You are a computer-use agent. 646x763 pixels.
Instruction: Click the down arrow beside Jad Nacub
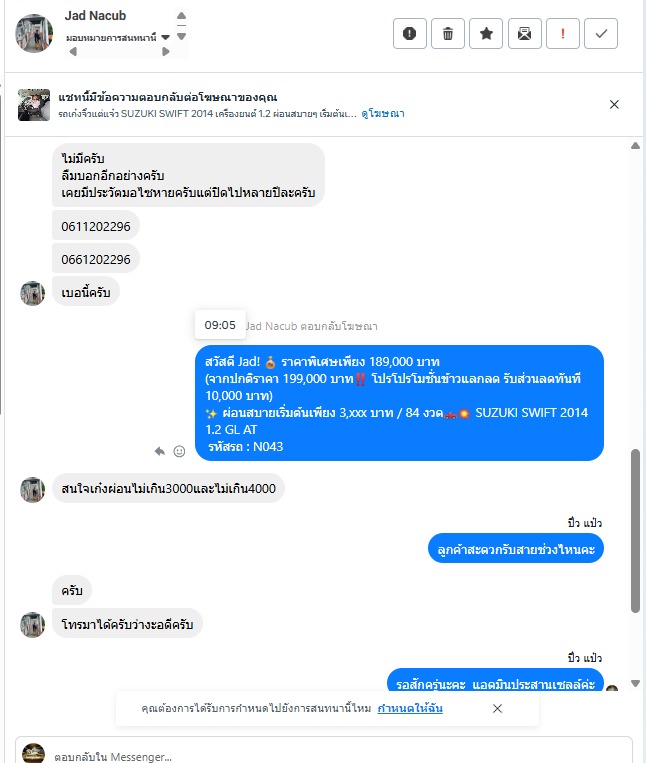point(181,36)
